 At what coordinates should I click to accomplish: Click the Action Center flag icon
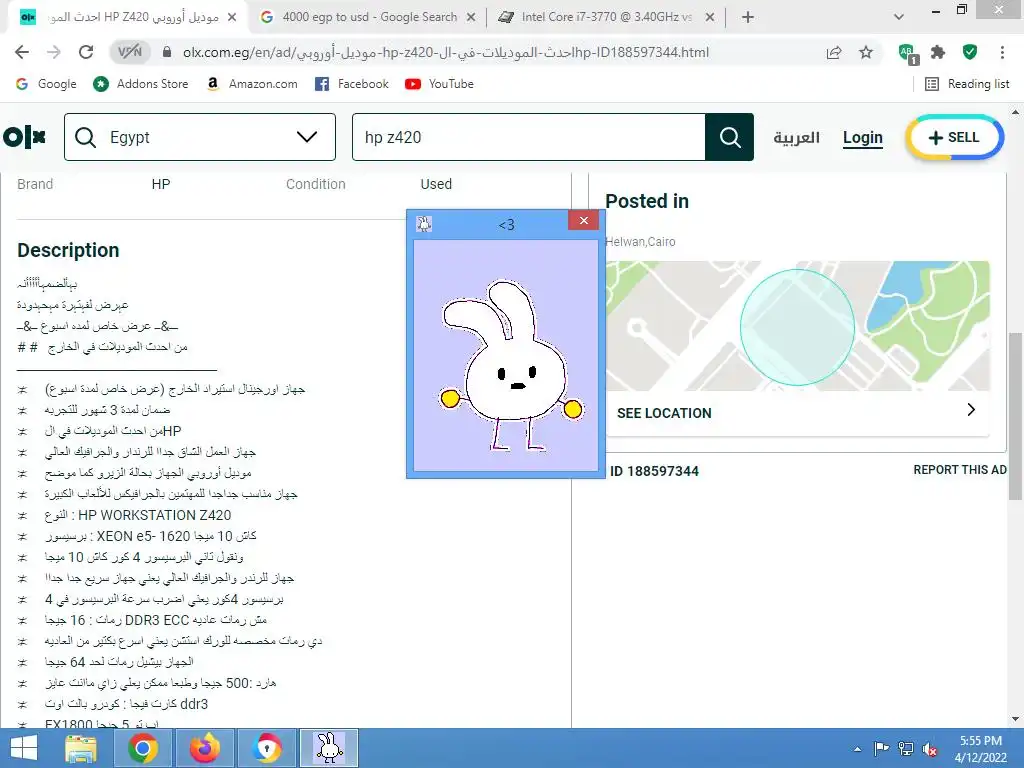(880, 749)
